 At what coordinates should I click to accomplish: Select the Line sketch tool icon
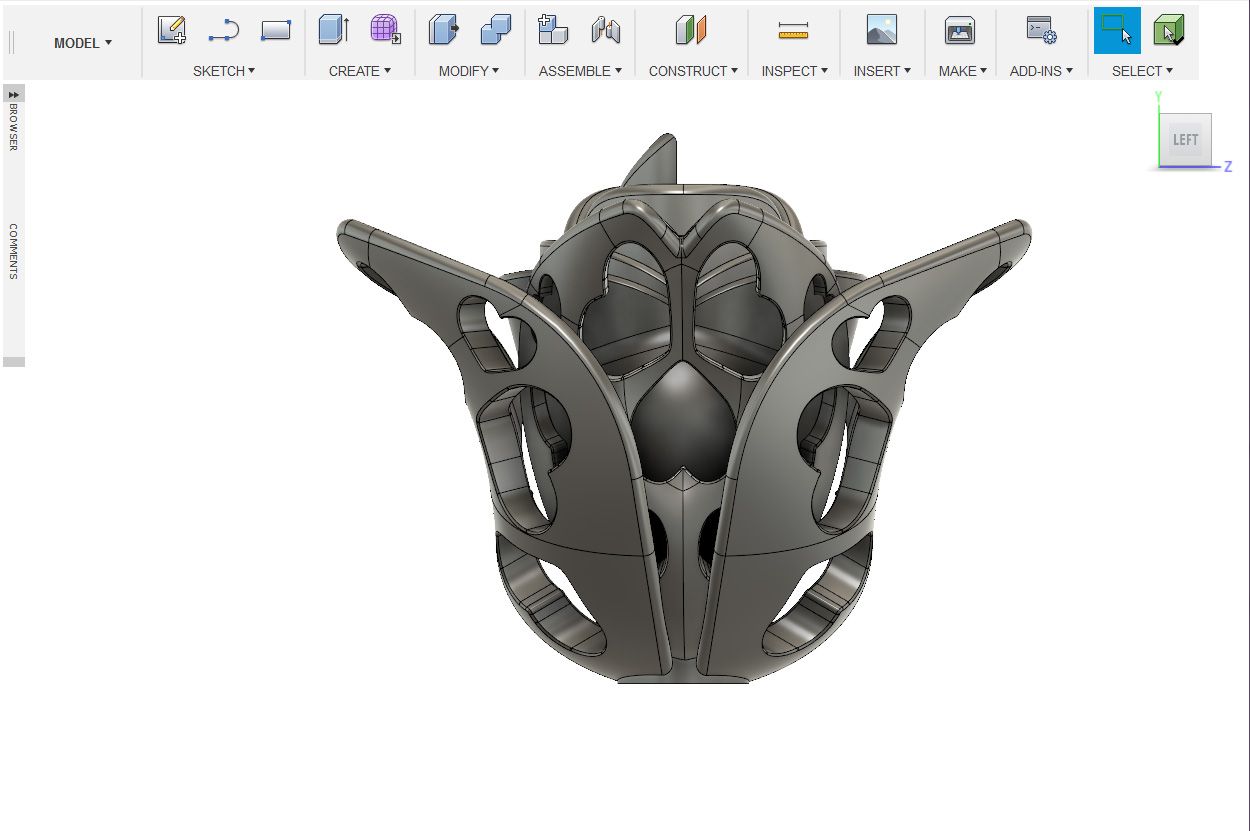(223, 31)
